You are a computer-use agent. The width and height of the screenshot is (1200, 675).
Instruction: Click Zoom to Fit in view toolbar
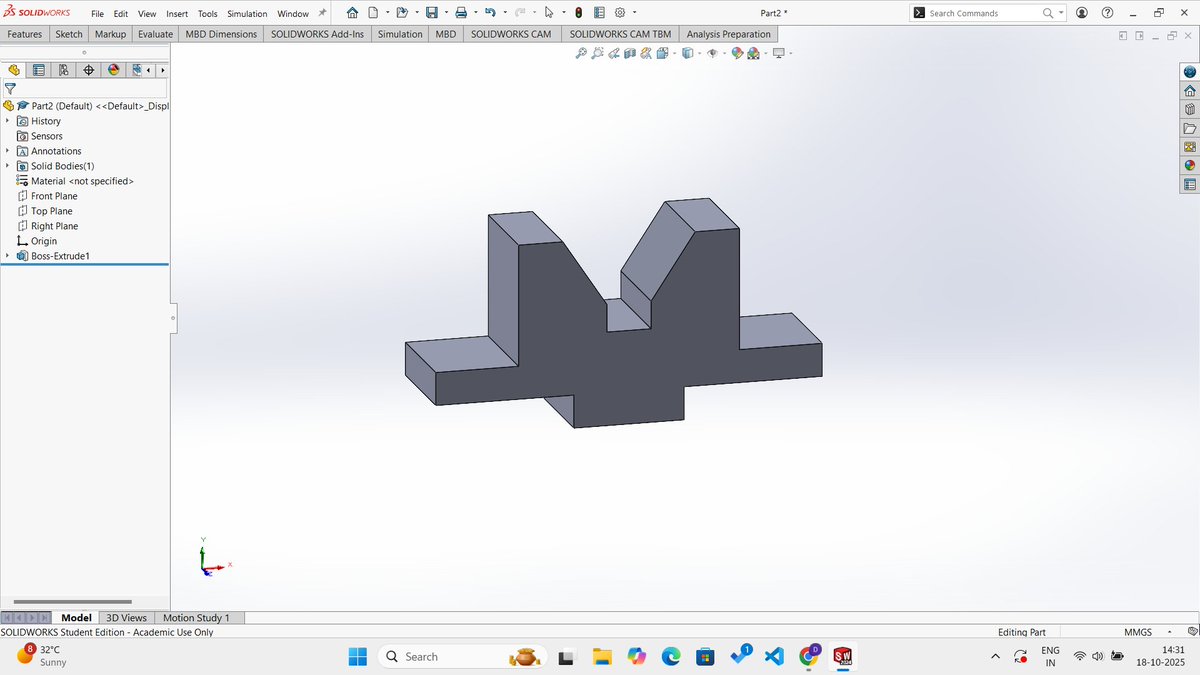(x=581, y=53)
